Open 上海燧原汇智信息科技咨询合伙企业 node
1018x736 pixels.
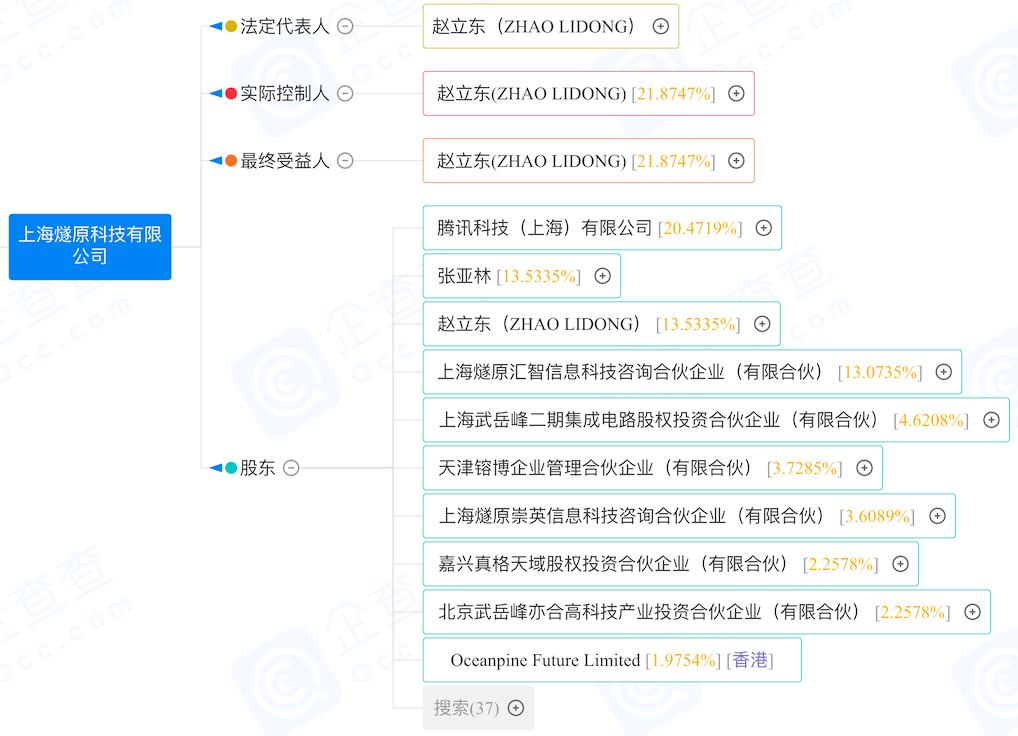coord(692,372)
